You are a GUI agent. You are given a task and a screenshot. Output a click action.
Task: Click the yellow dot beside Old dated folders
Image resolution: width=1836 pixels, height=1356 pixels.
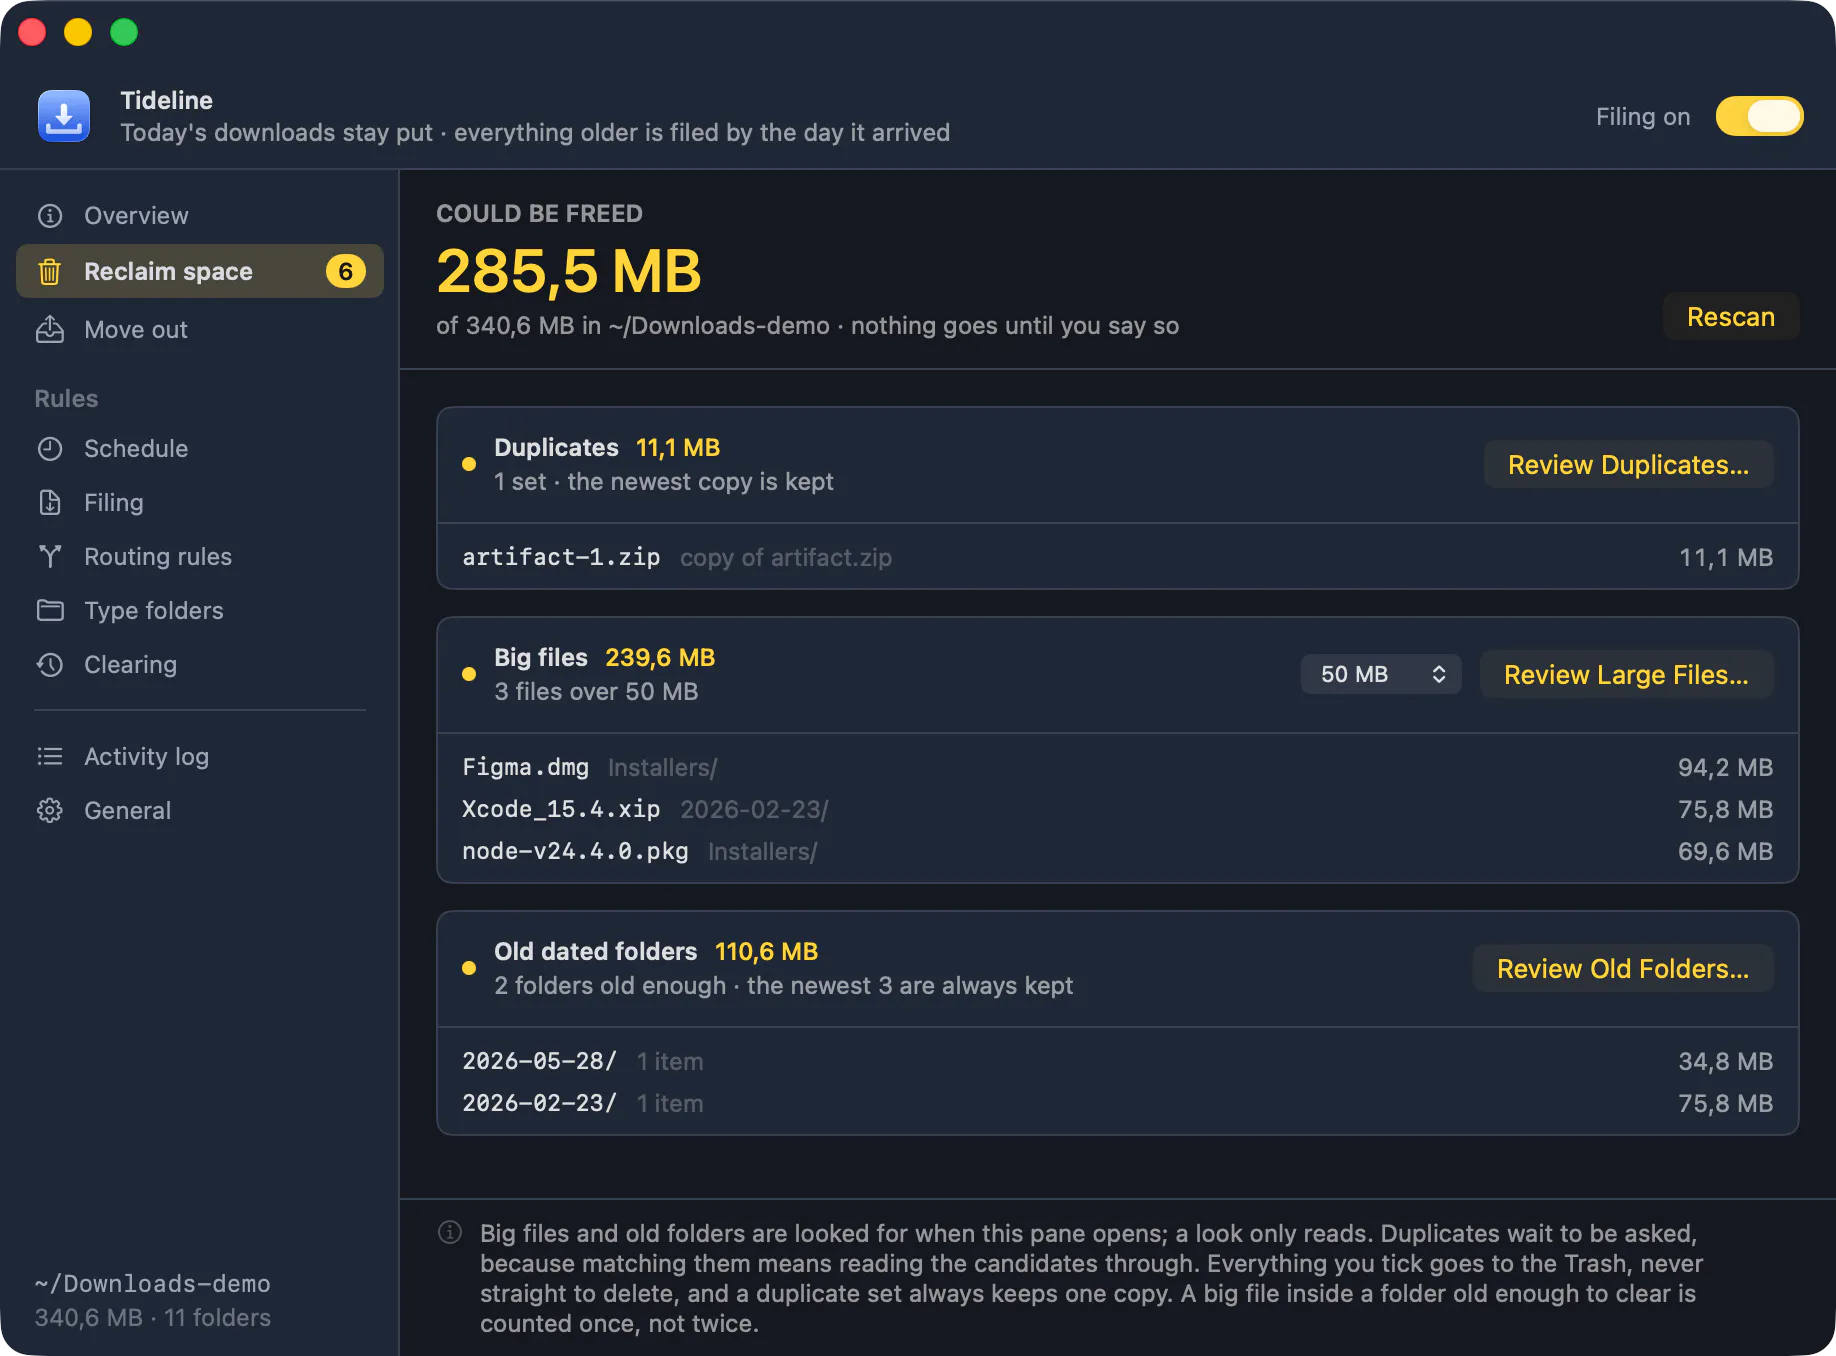click(x=469, y=968)
